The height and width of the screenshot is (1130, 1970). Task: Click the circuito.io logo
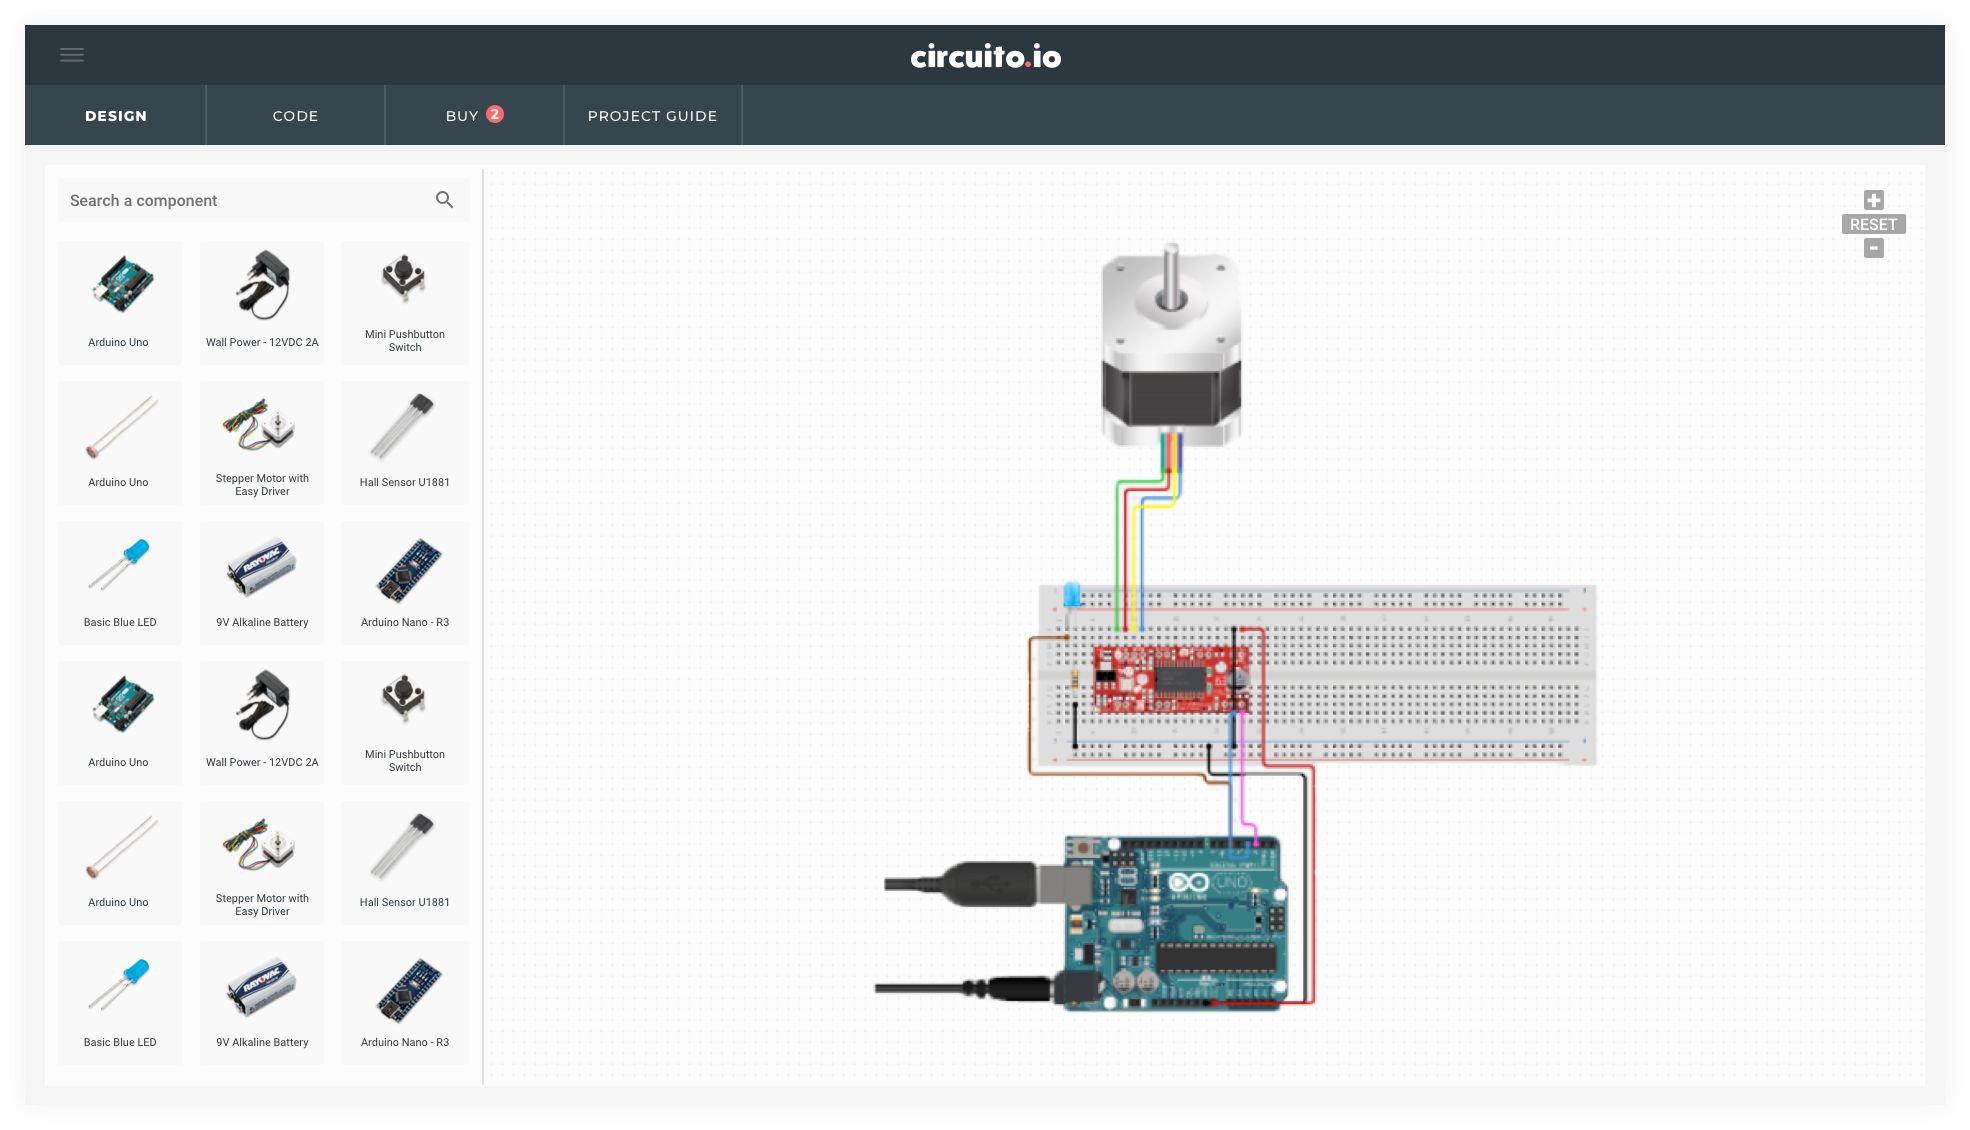tap(985, 56)
